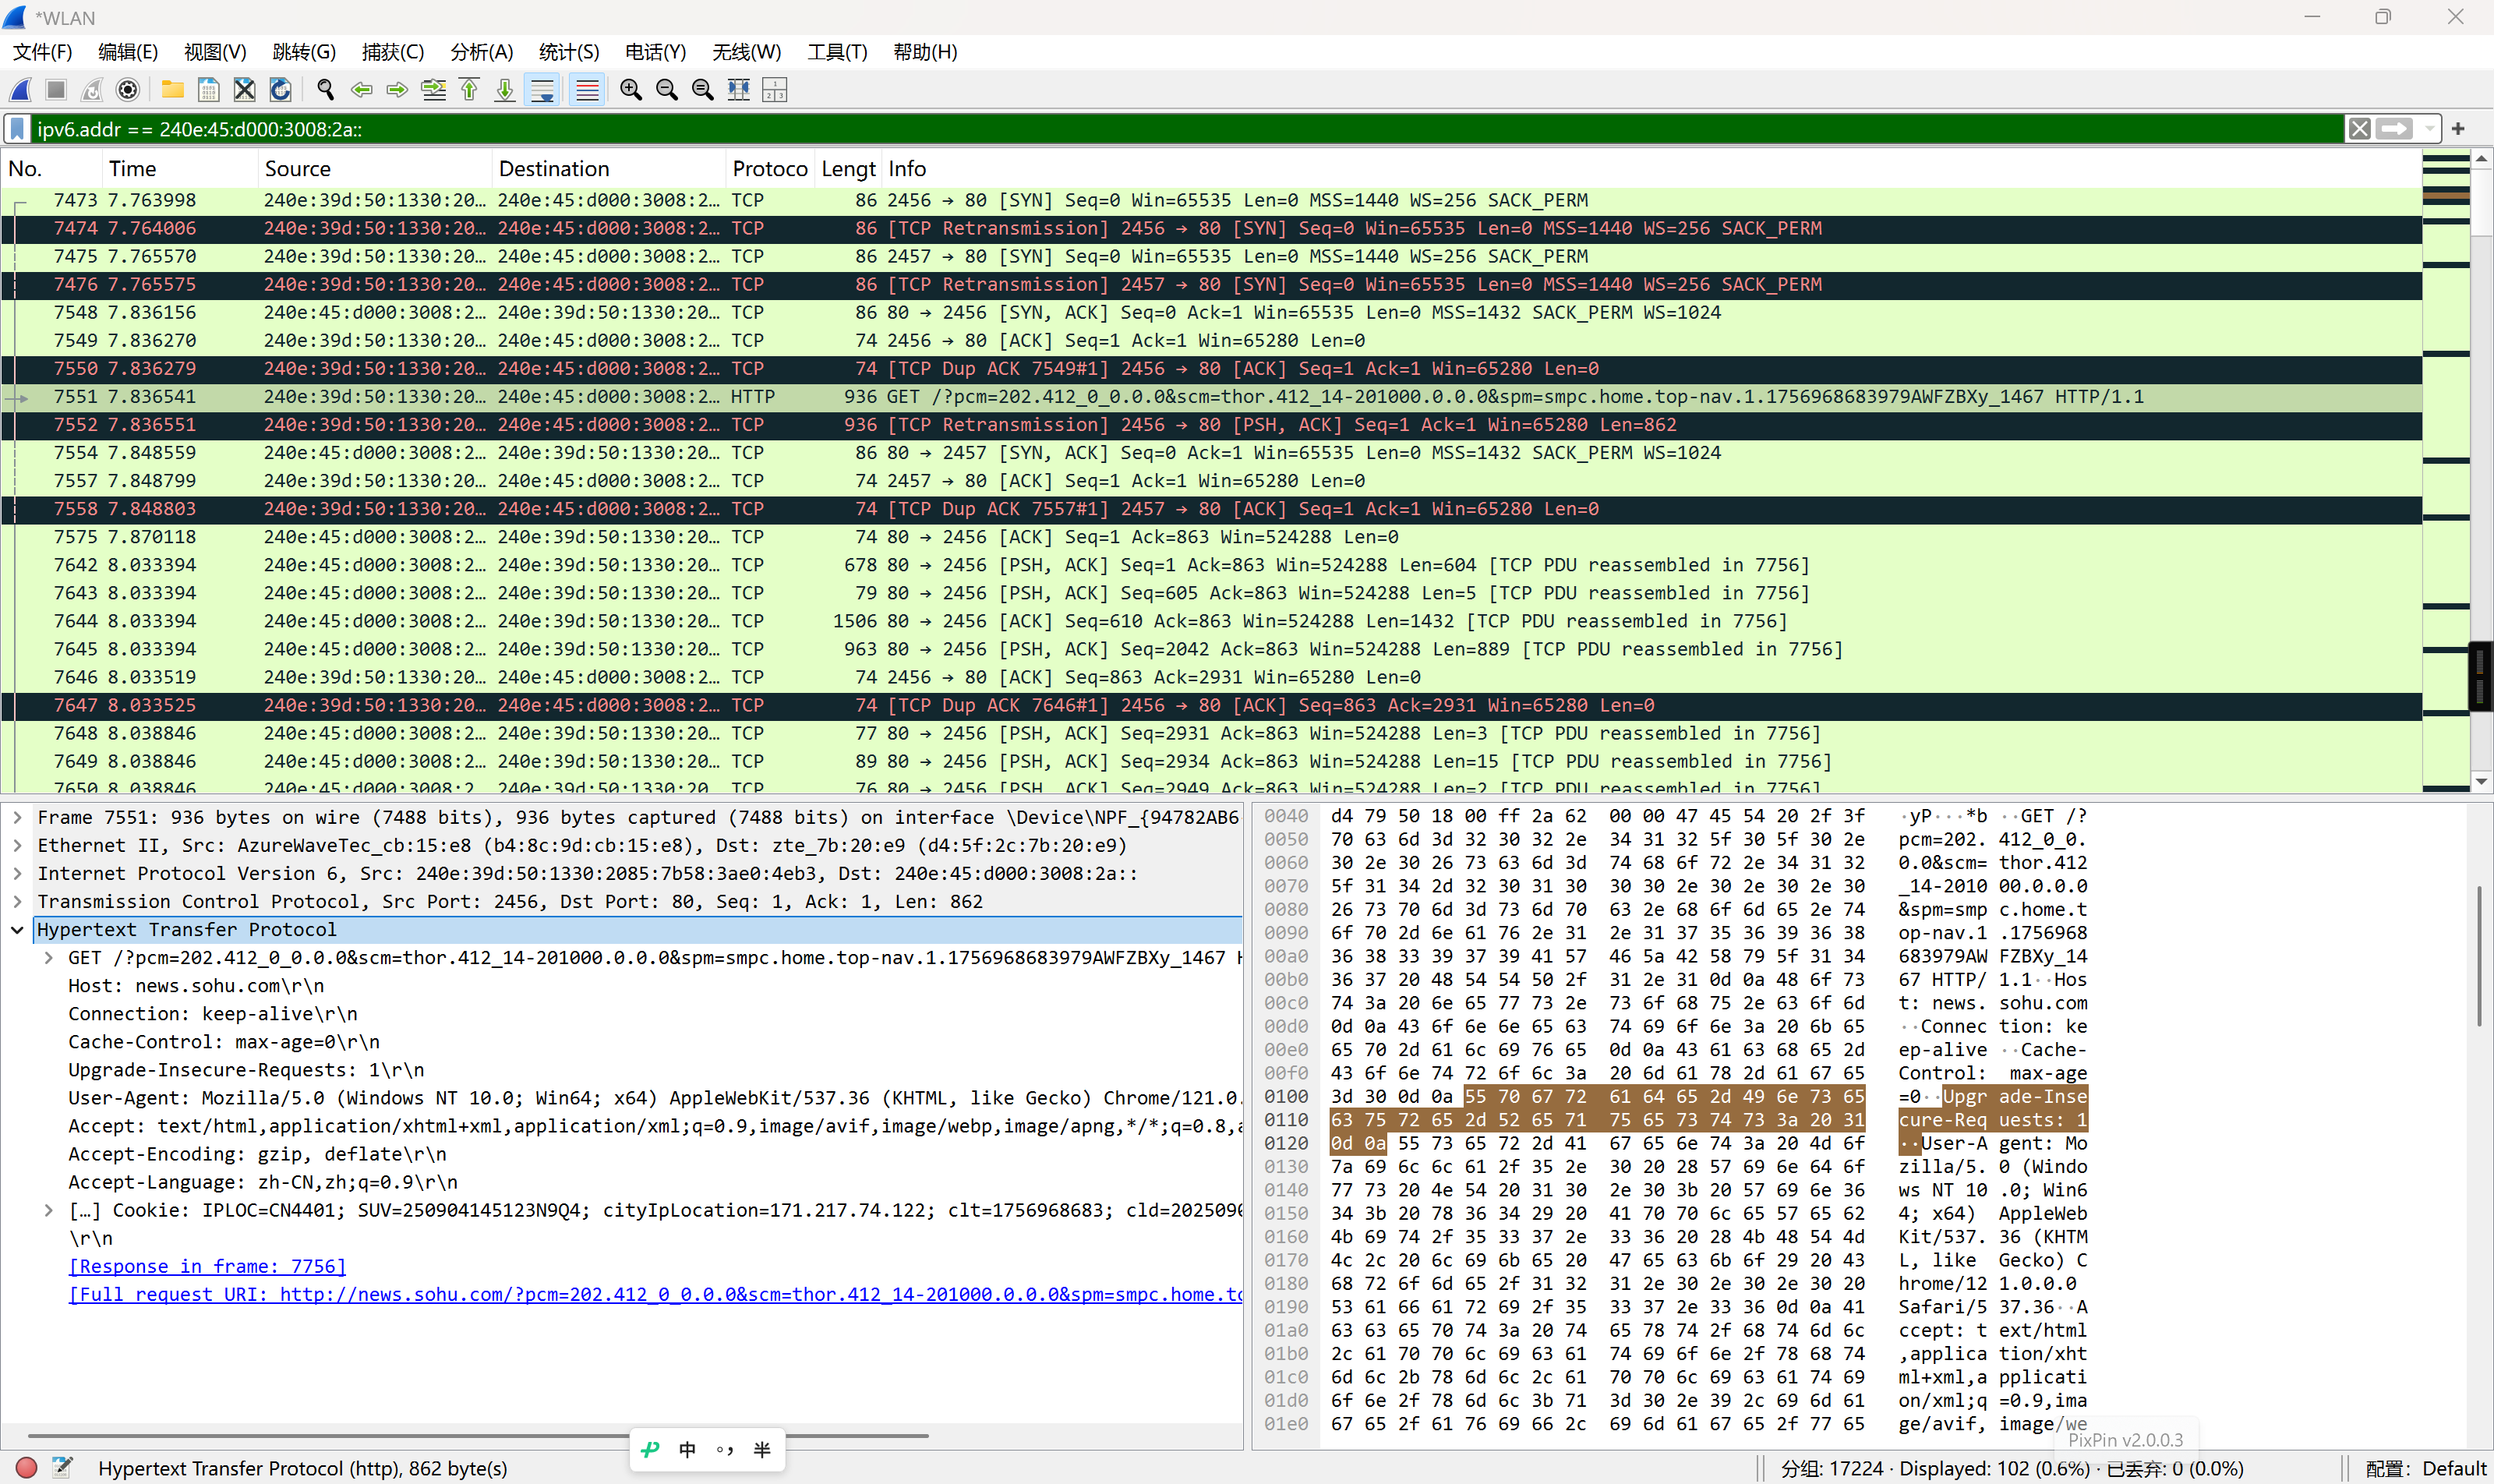Open the 分析(A) menu

pos(482,52)
